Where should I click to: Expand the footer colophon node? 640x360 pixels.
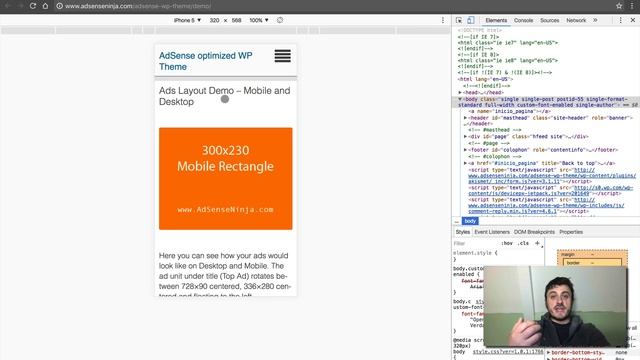tap(465, 150)
